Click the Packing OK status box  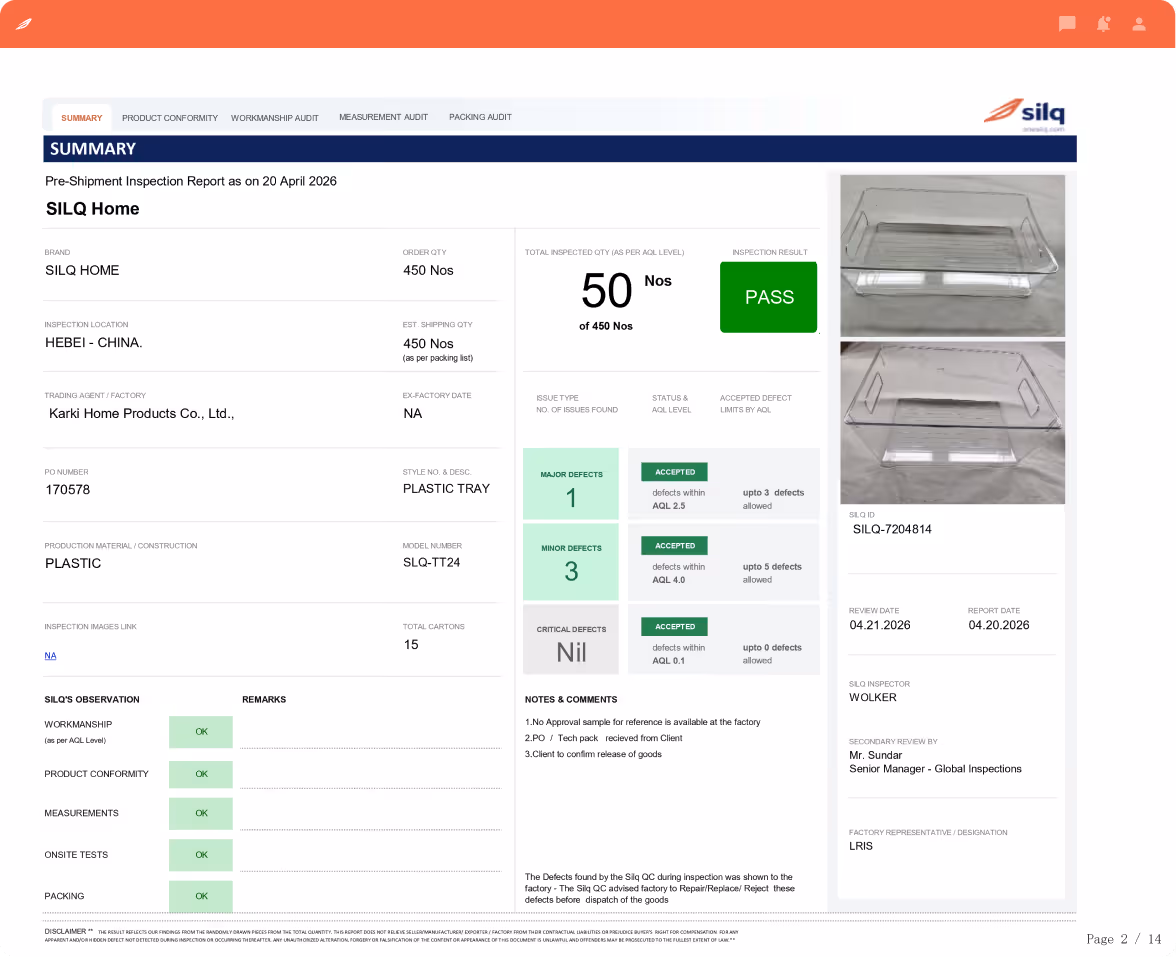(x=201, y=896)
